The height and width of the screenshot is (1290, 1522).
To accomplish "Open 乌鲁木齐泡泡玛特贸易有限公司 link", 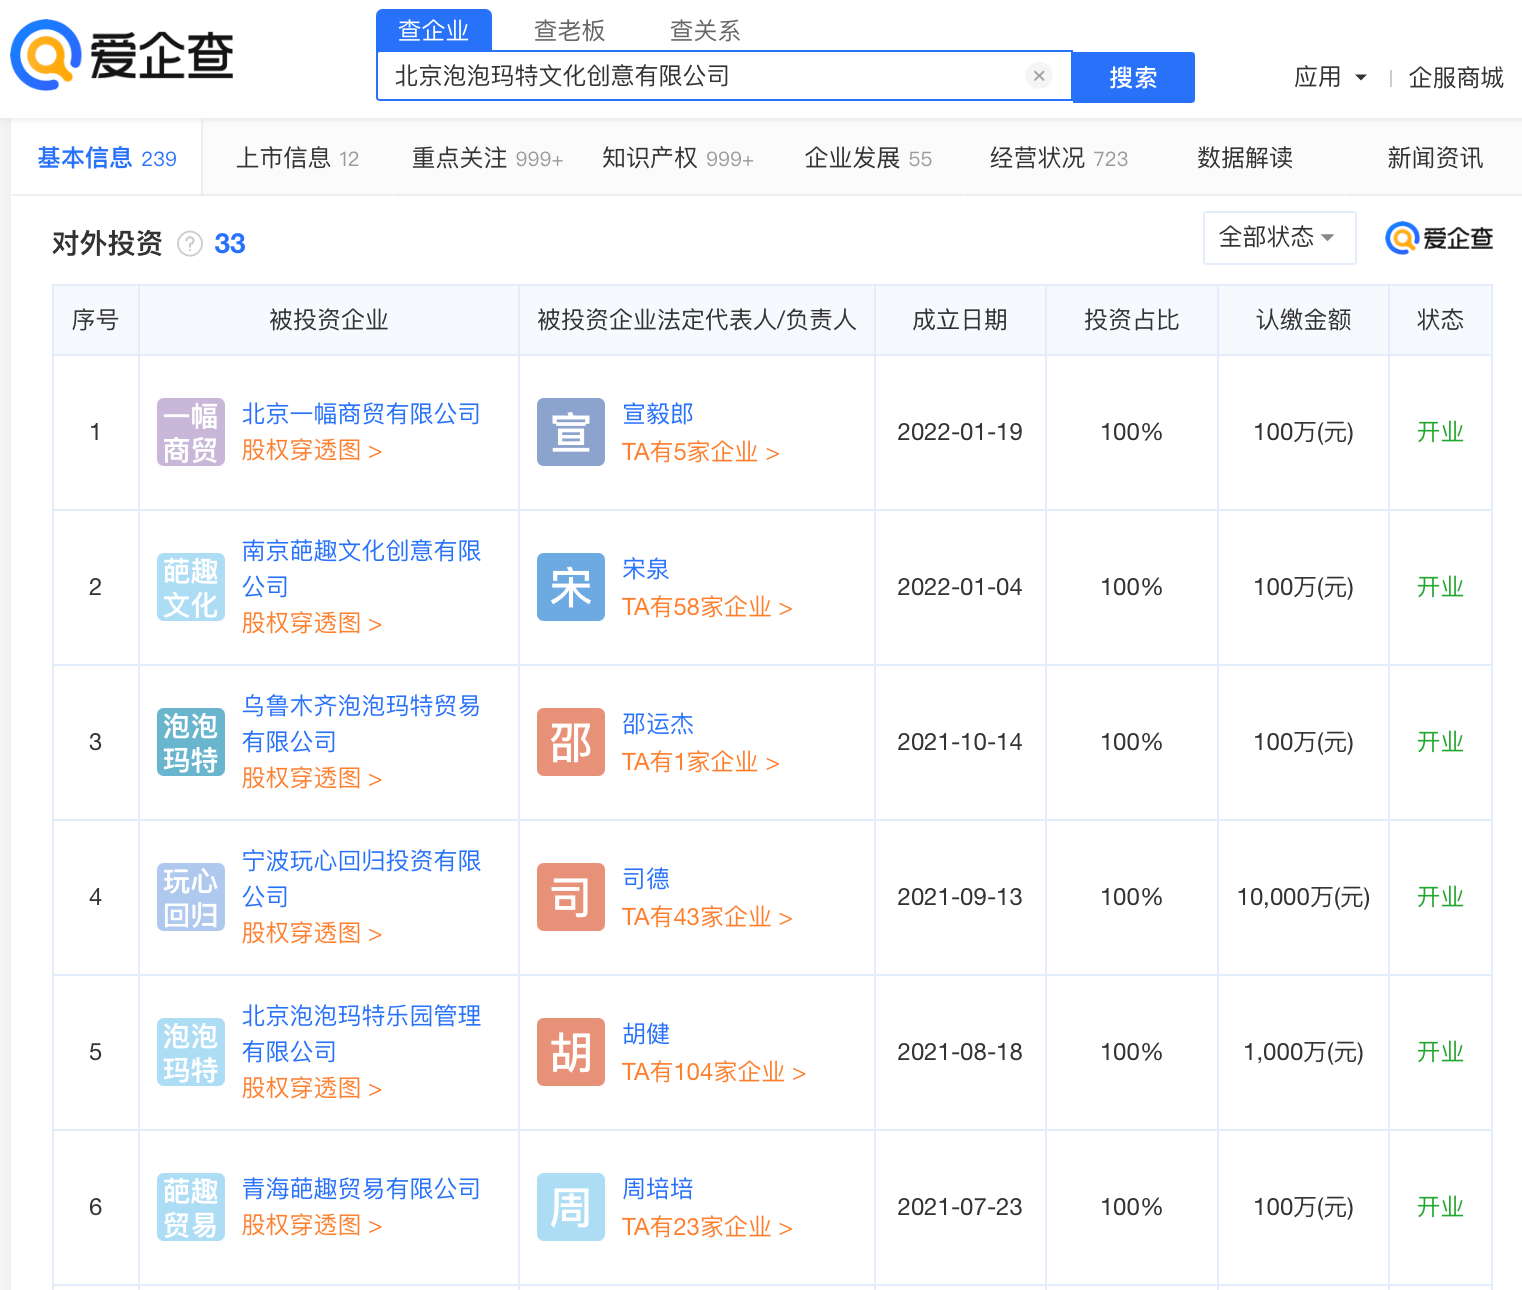I will [361, 724].
